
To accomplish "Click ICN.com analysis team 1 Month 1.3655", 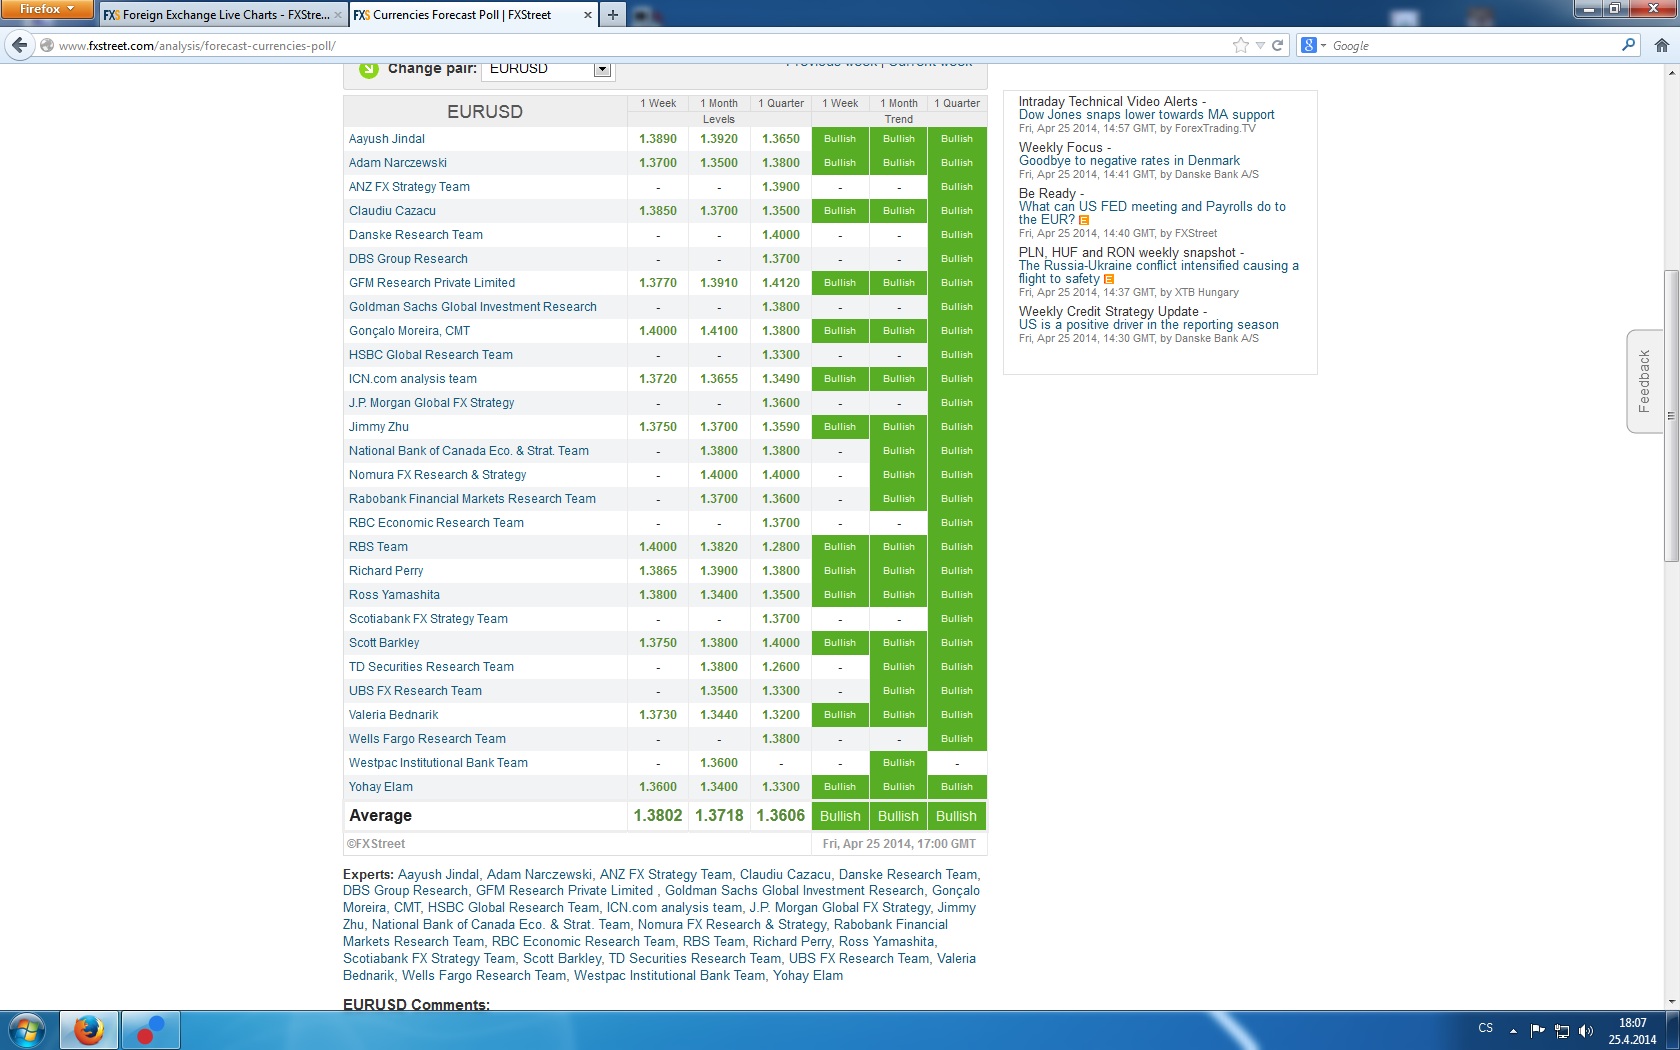I will pyautogui.click(x=719, y=379).
